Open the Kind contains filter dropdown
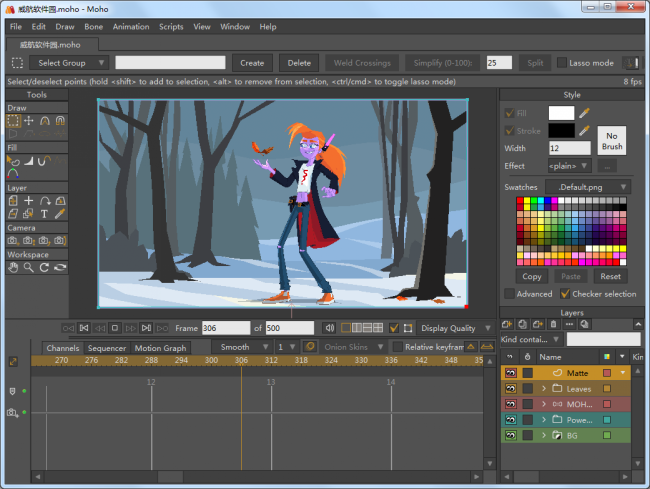Viewport: 650px width, 489px height. (531, 339)
